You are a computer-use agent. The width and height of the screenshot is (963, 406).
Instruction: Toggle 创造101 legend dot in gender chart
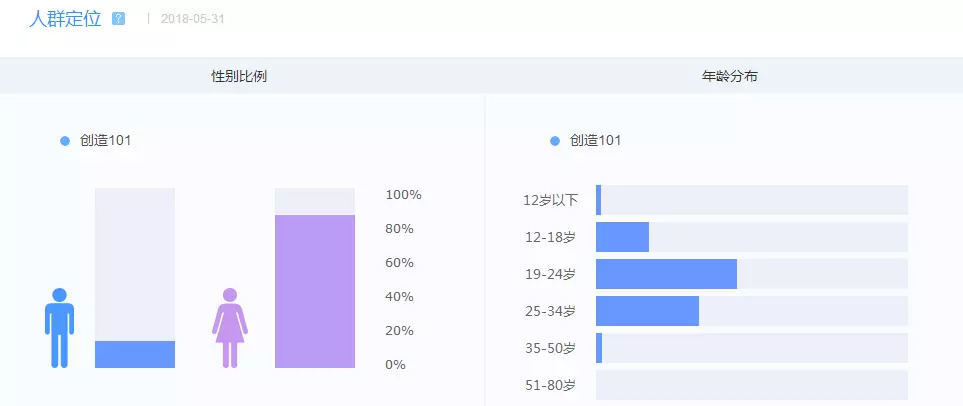[65, 141]
